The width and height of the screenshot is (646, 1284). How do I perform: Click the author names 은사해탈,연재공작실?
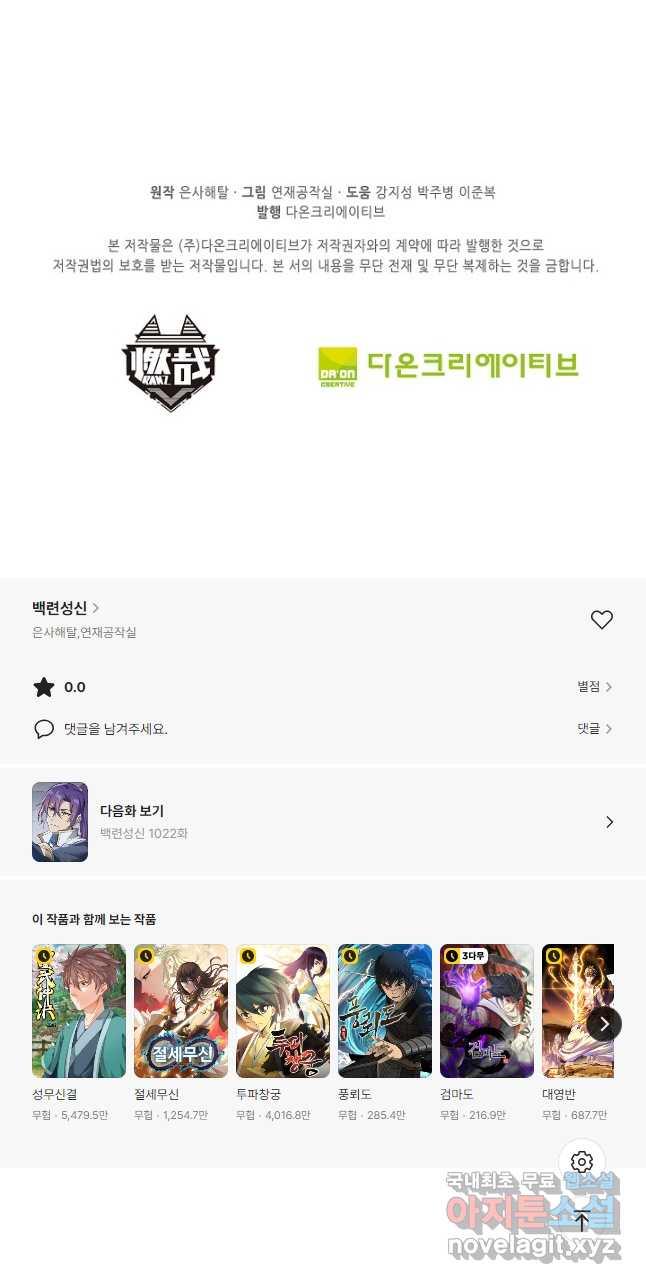84,632
